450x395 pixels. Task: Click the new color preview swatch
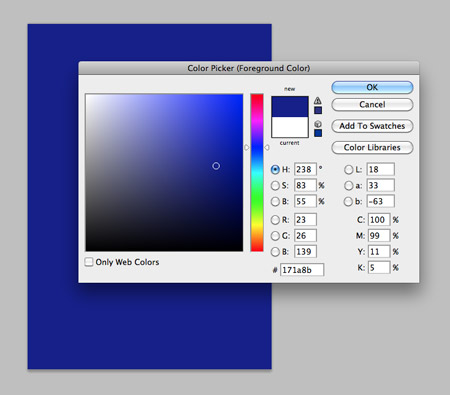(x=290, y=107)
